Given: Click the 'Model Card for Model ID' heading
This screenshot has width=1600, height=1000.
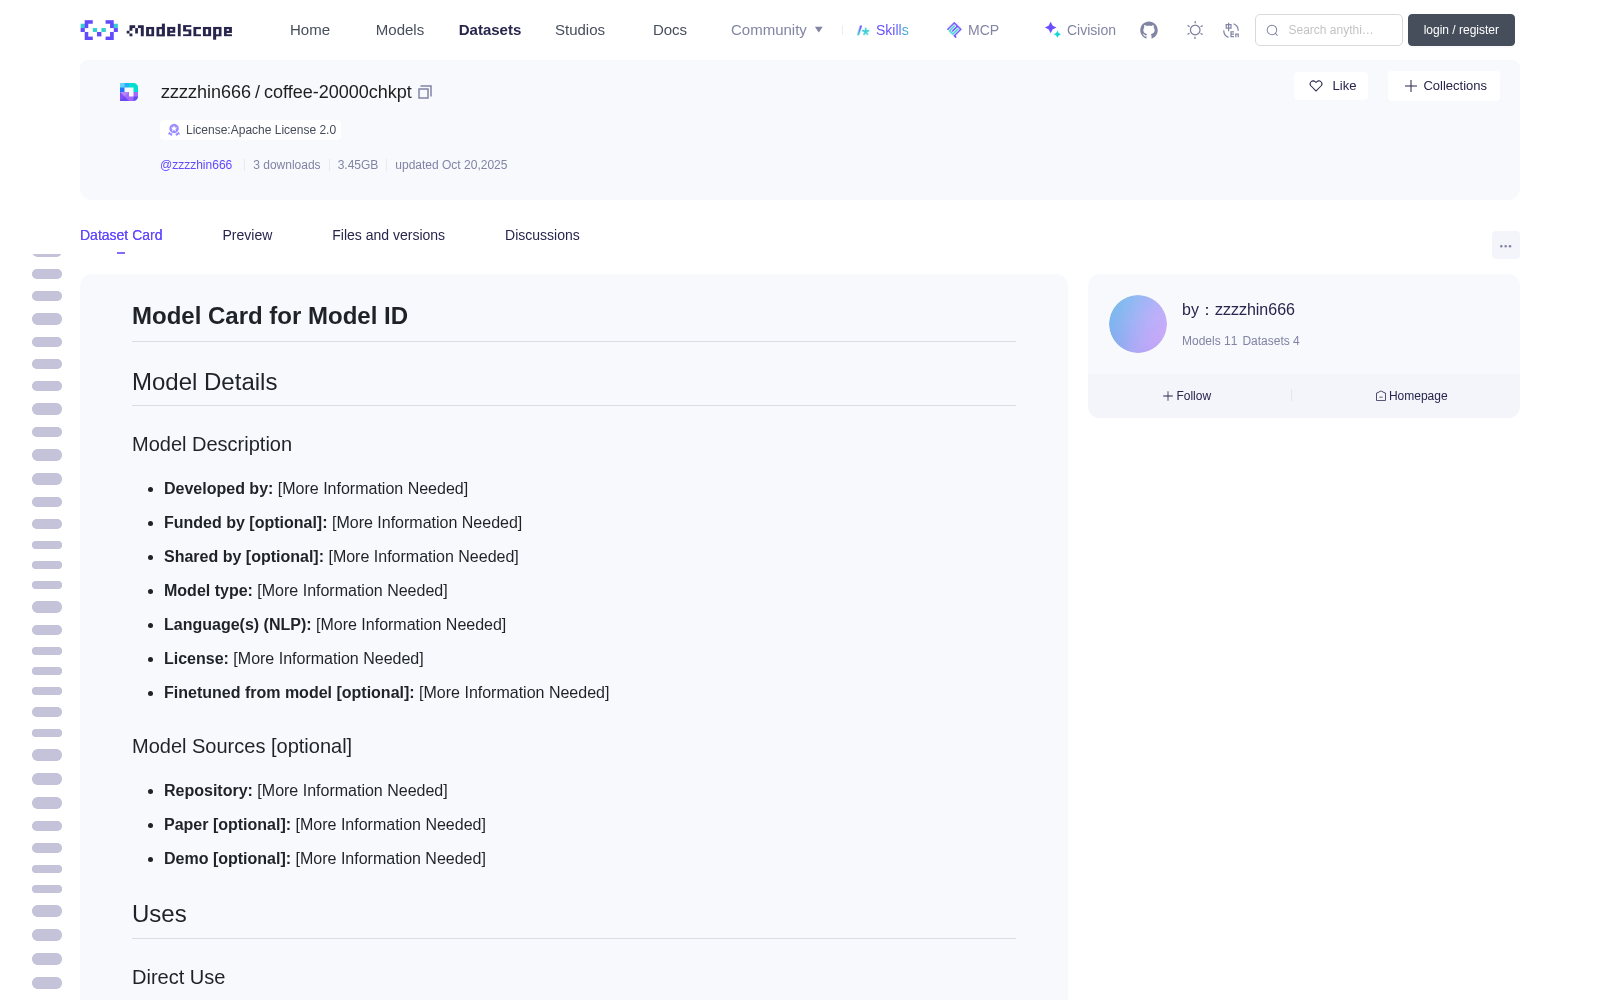Looking at the screenshot, I should (270, 316).
